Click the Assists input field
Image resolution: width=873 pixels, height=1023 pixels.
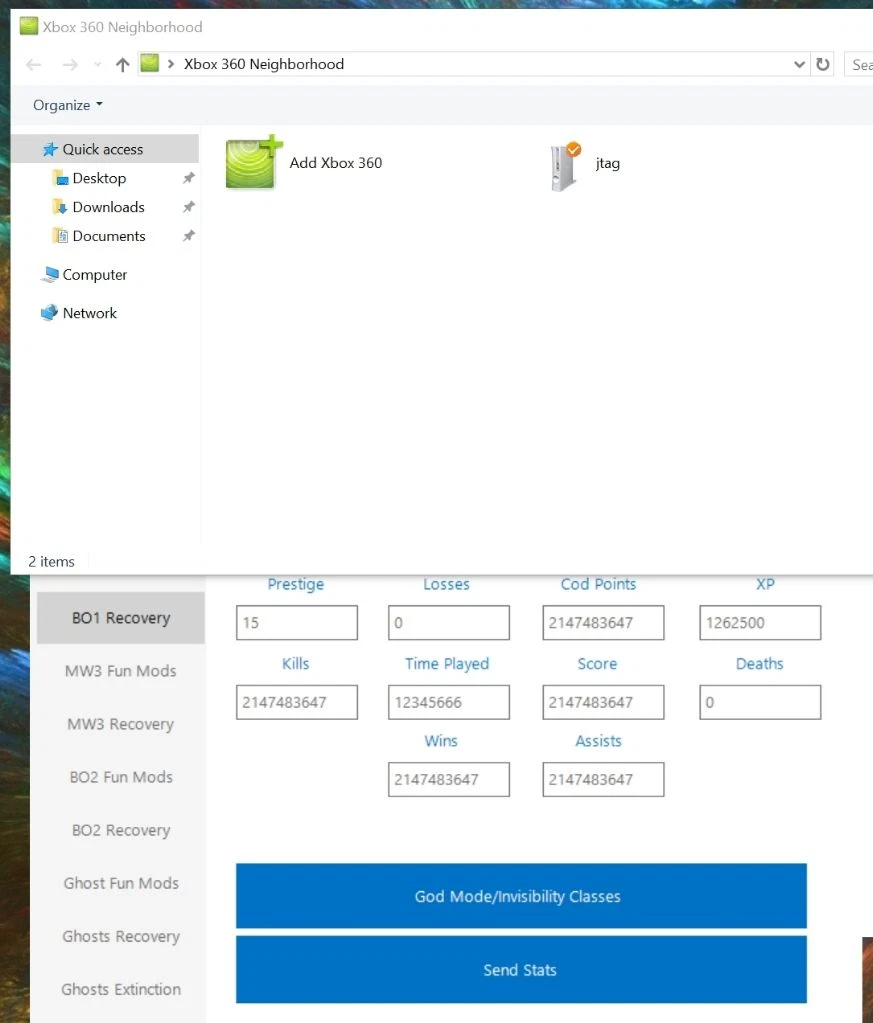[604, 779]
